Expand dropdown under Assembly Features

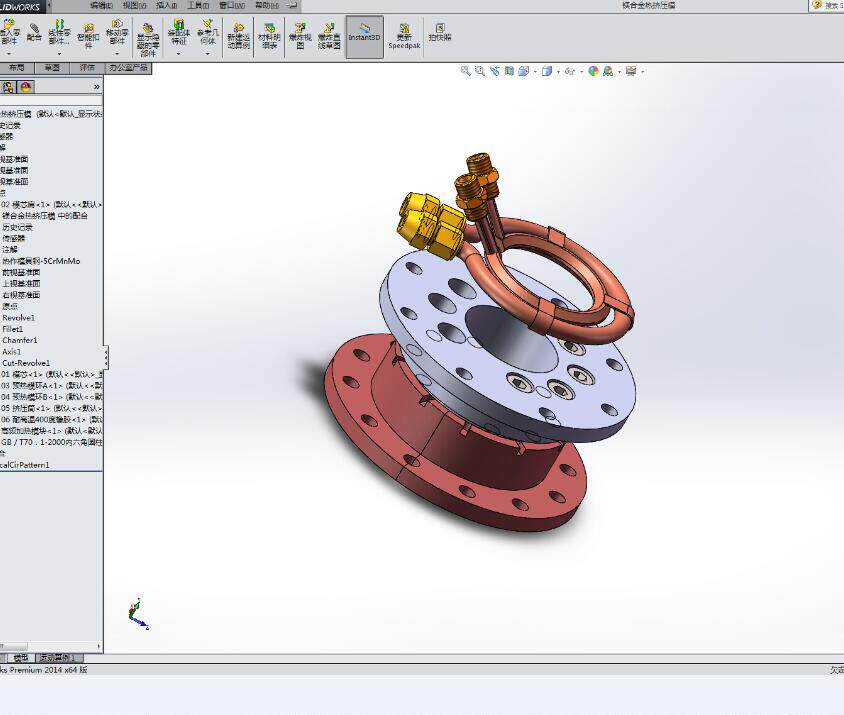pos(179,54)
